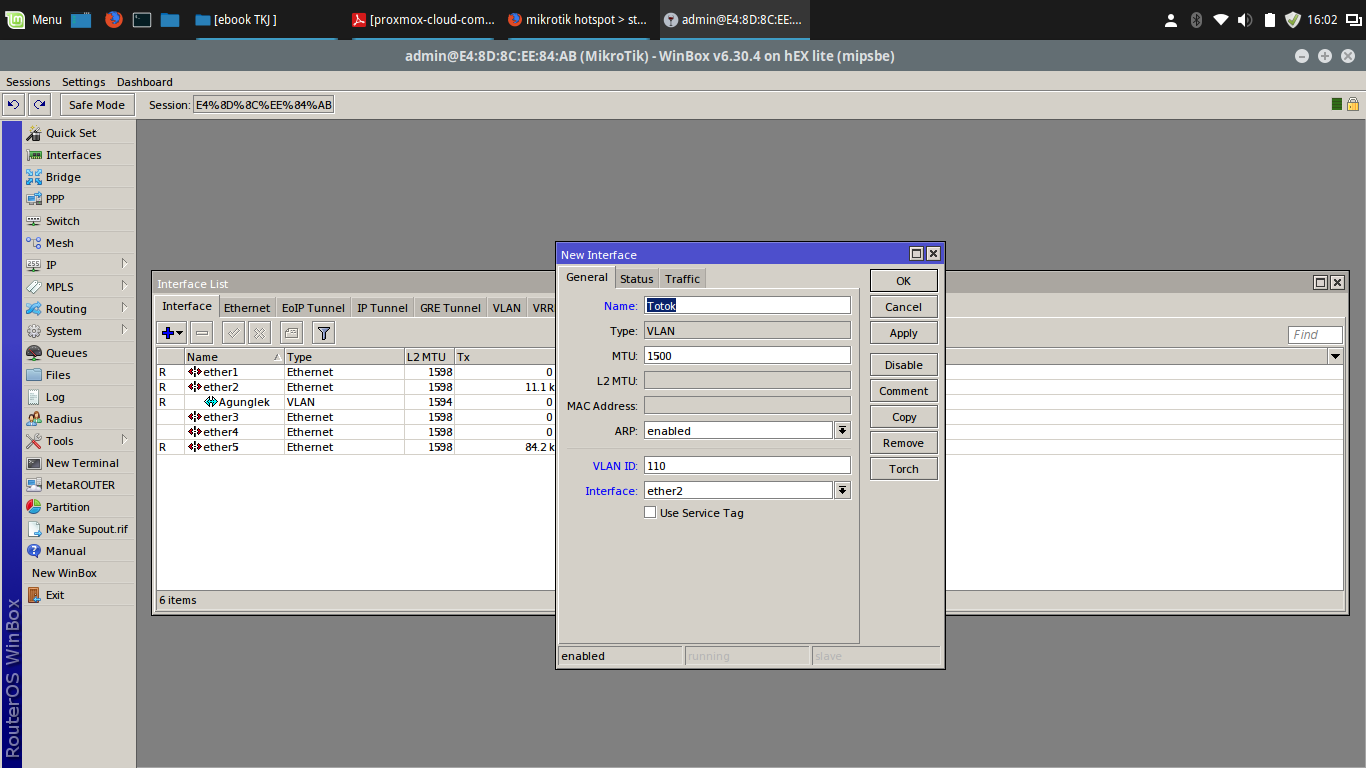Click the Name field containing Totok

tap(747, 305)
